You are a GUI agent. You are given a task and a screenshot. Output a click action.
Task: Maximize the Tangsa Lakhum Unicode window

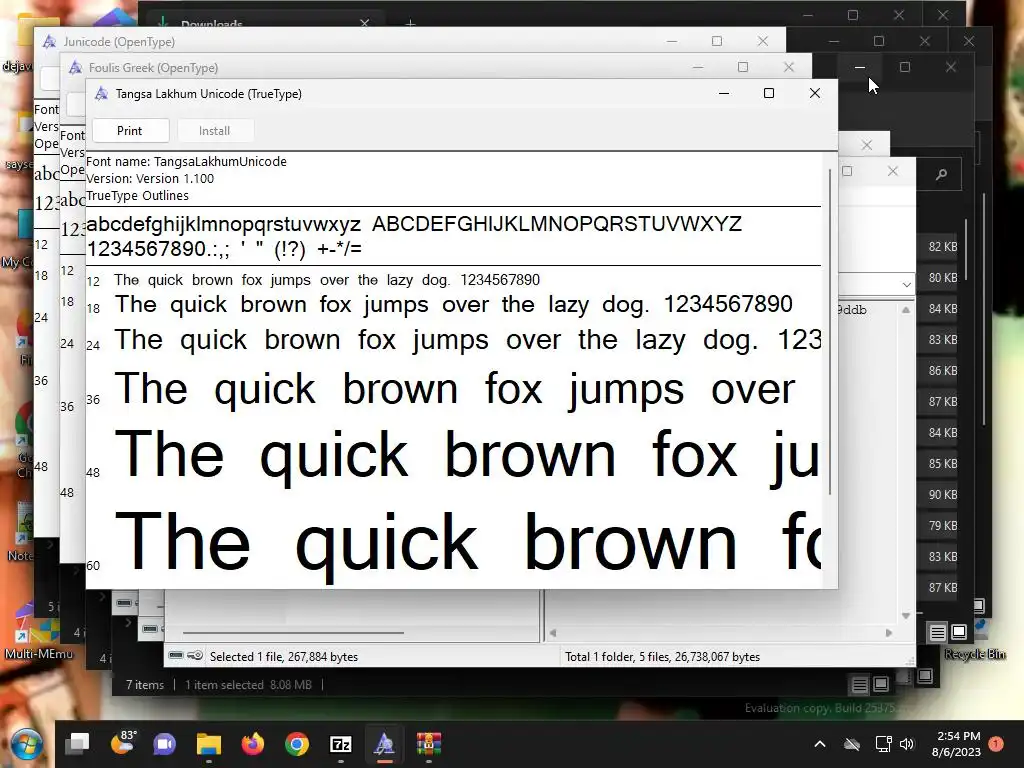(x=769, y=93)
